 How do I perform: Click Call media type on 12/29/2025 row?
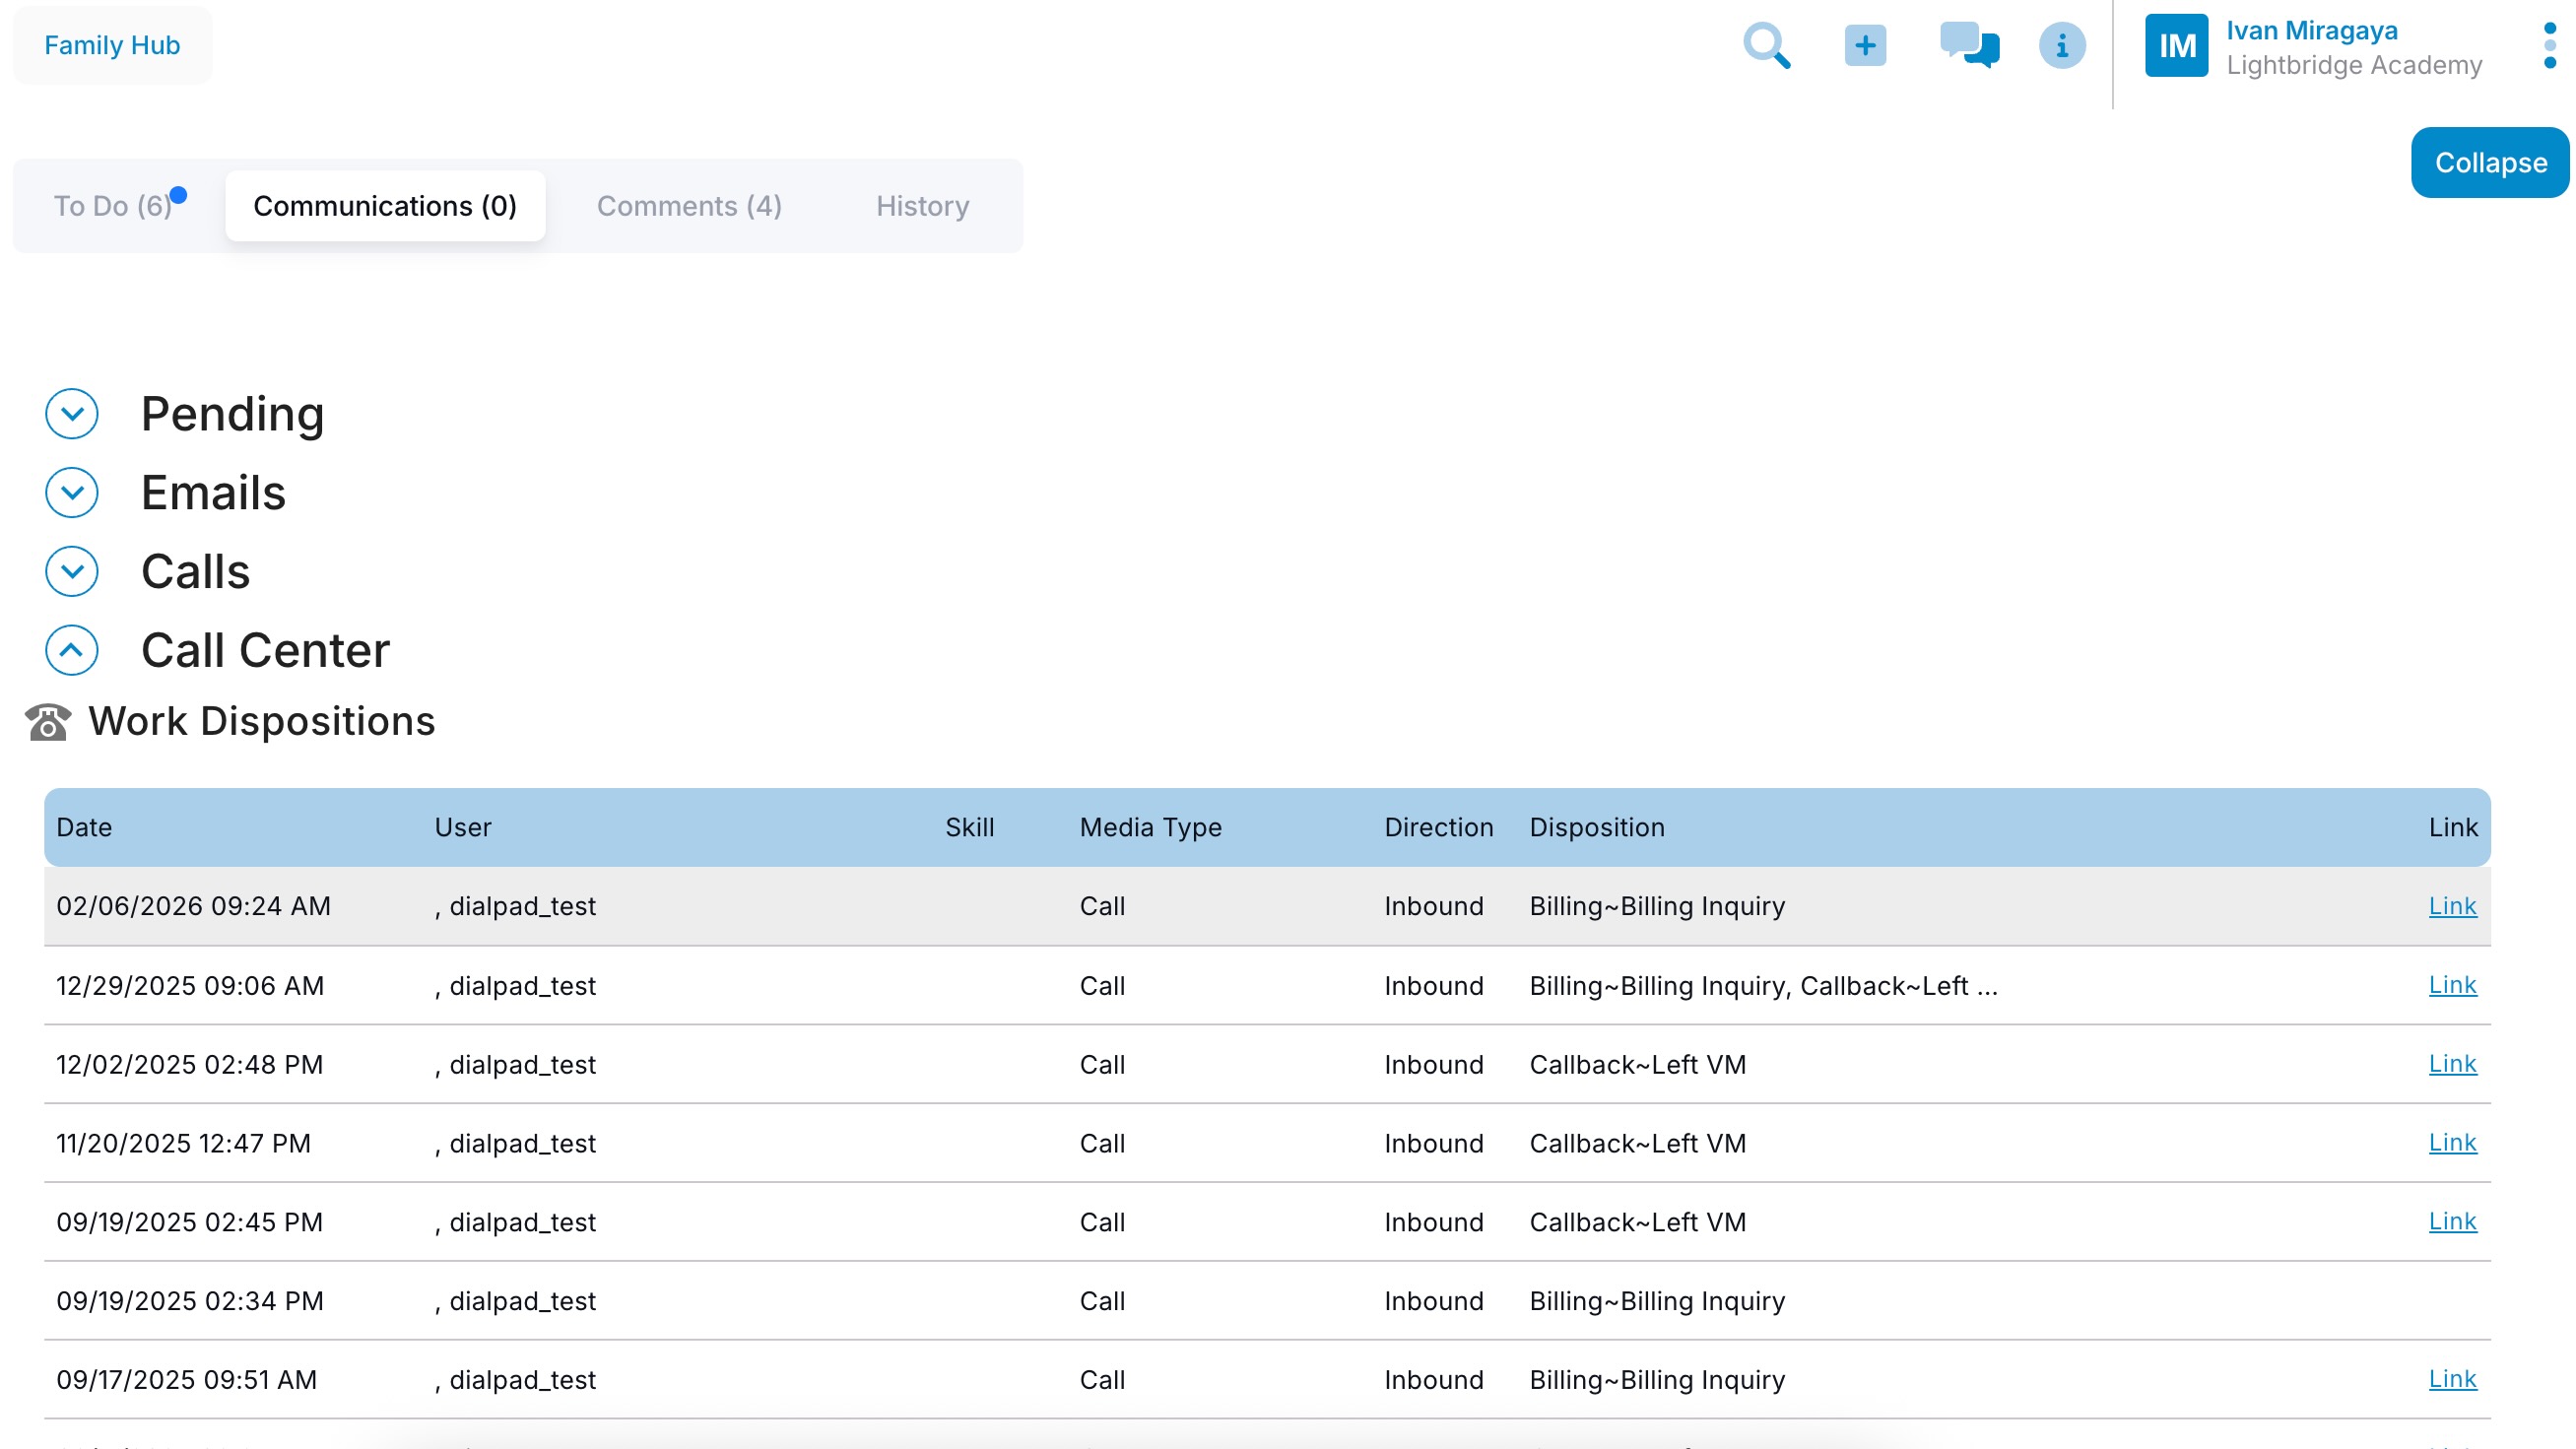pyautogui.click(x=1102, y=986)
